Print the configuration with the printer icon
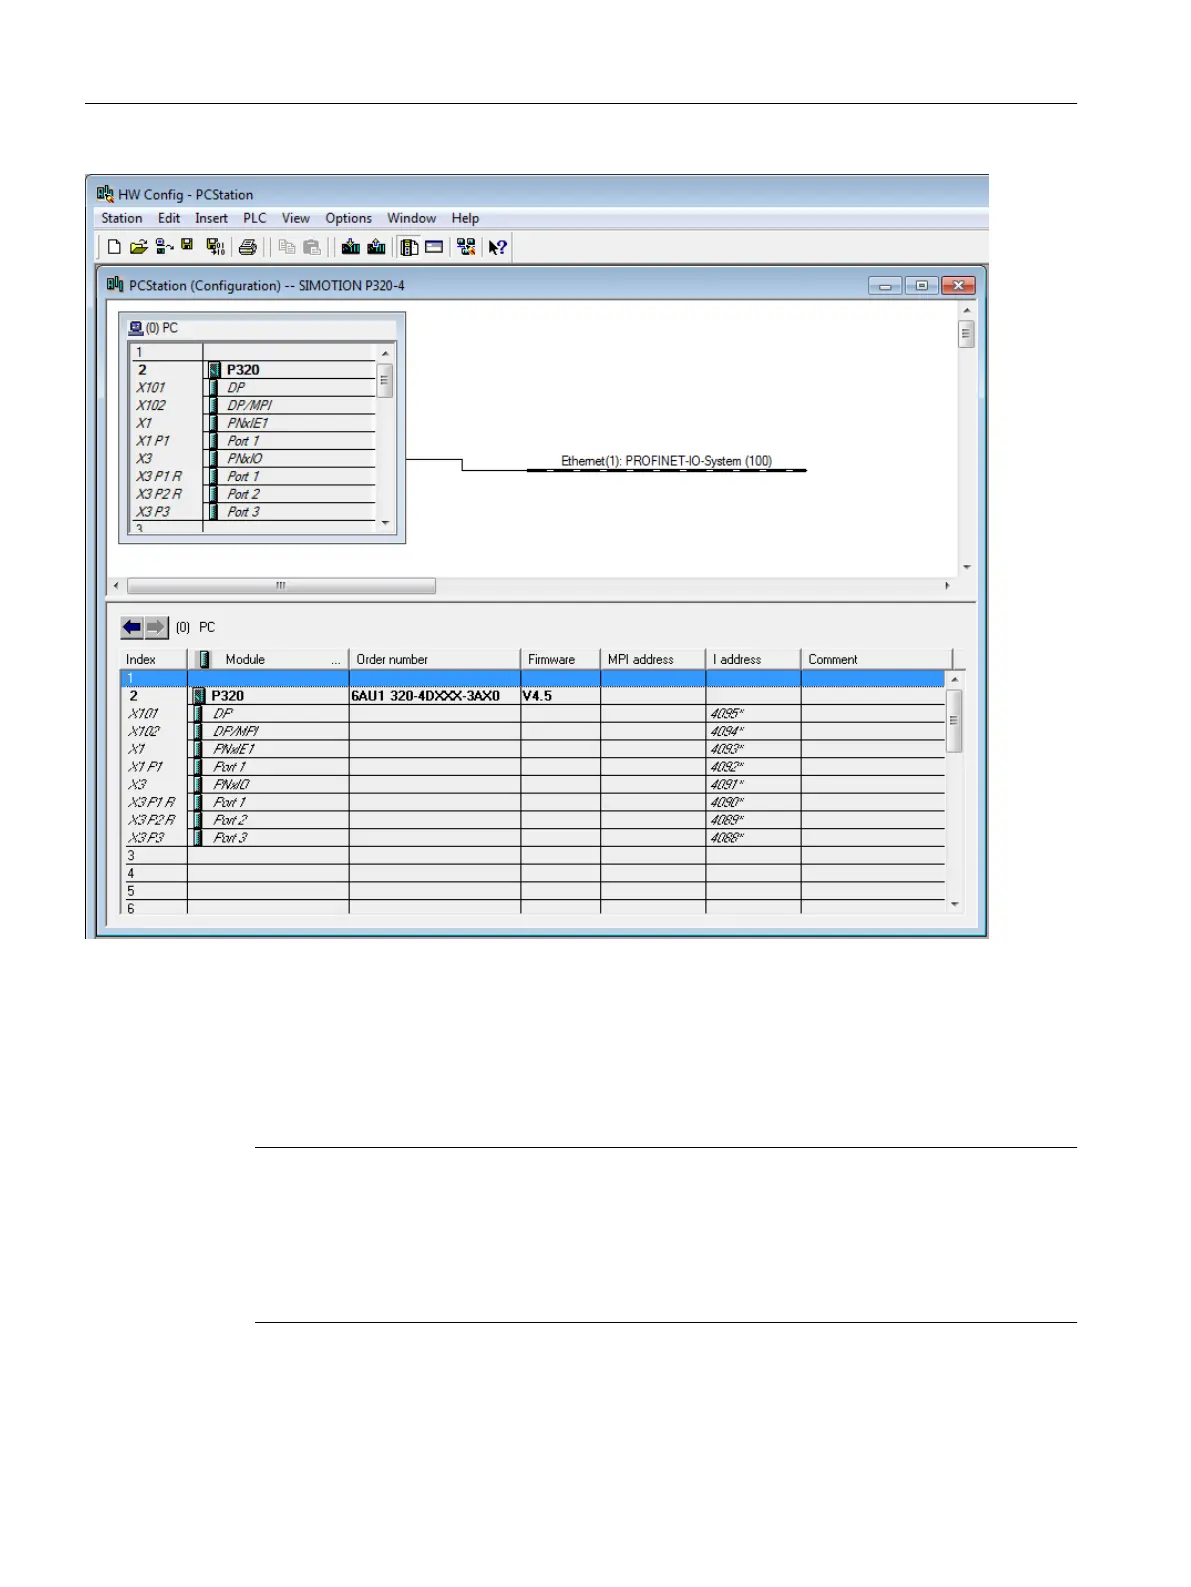This screenshot has height=1587, width=1191. (248, 246)
